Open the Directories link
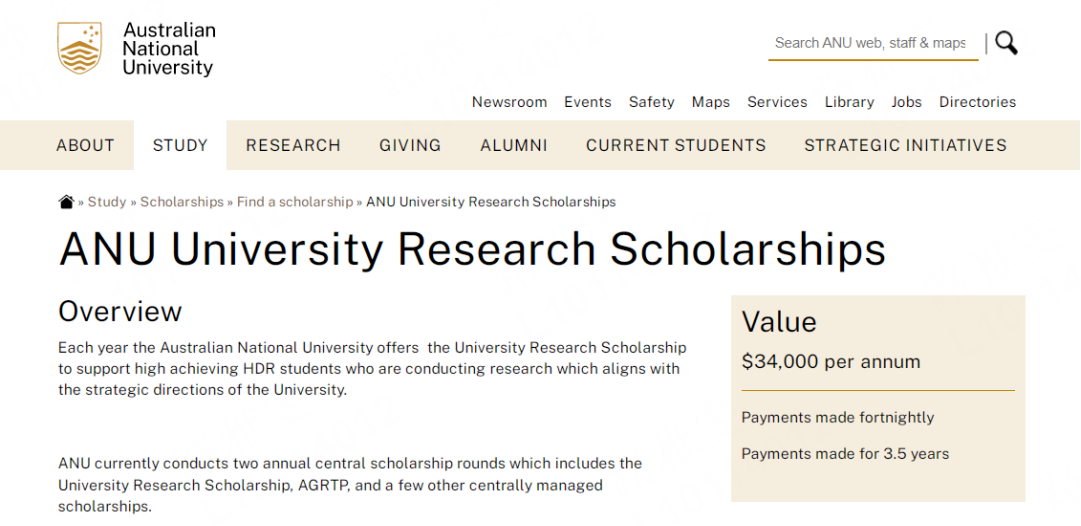This screenshot has width=1081, height=526. pos(977,102)
